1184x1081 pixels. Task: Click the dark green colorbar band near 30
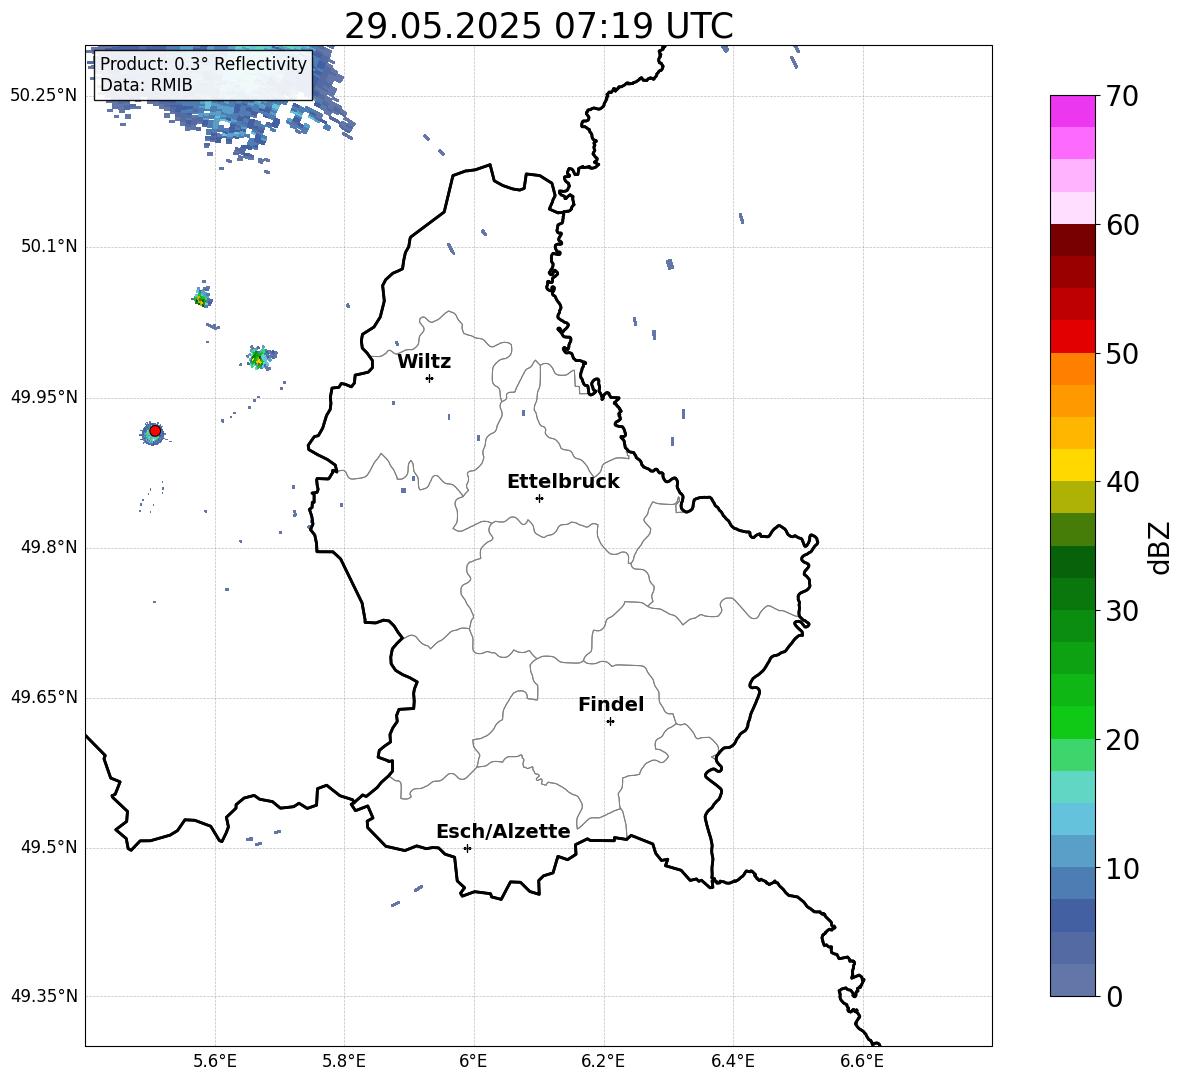[x=1073, y=593]
